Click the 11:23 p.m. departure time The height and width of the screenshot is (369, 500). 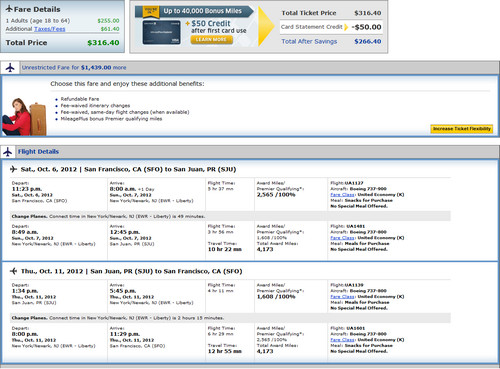pyautogui.click(x=27, y=189)
